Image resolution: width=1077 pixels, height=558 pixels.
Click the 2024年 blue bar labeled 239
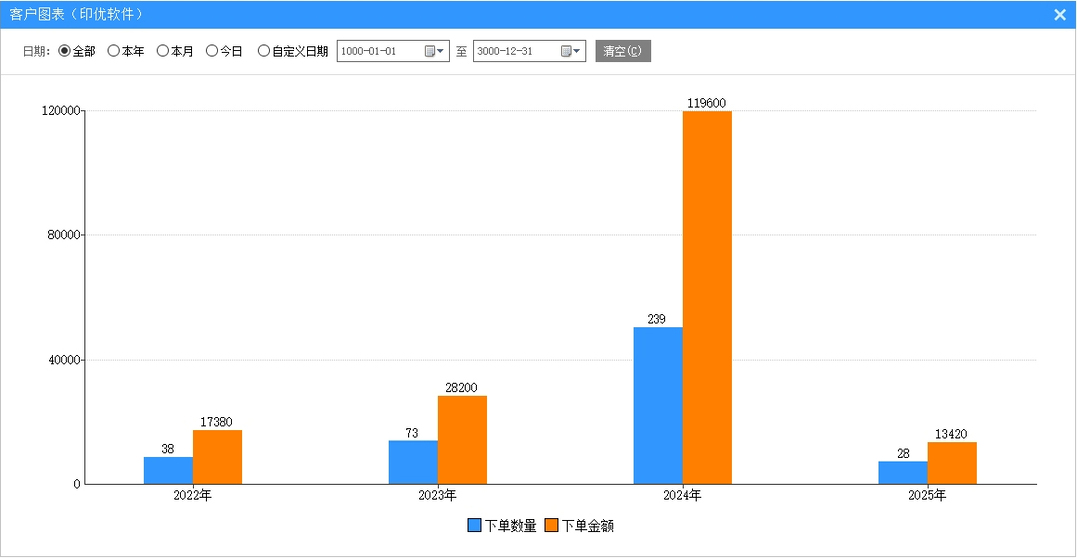pyautogui.click(x=658, y=405)
